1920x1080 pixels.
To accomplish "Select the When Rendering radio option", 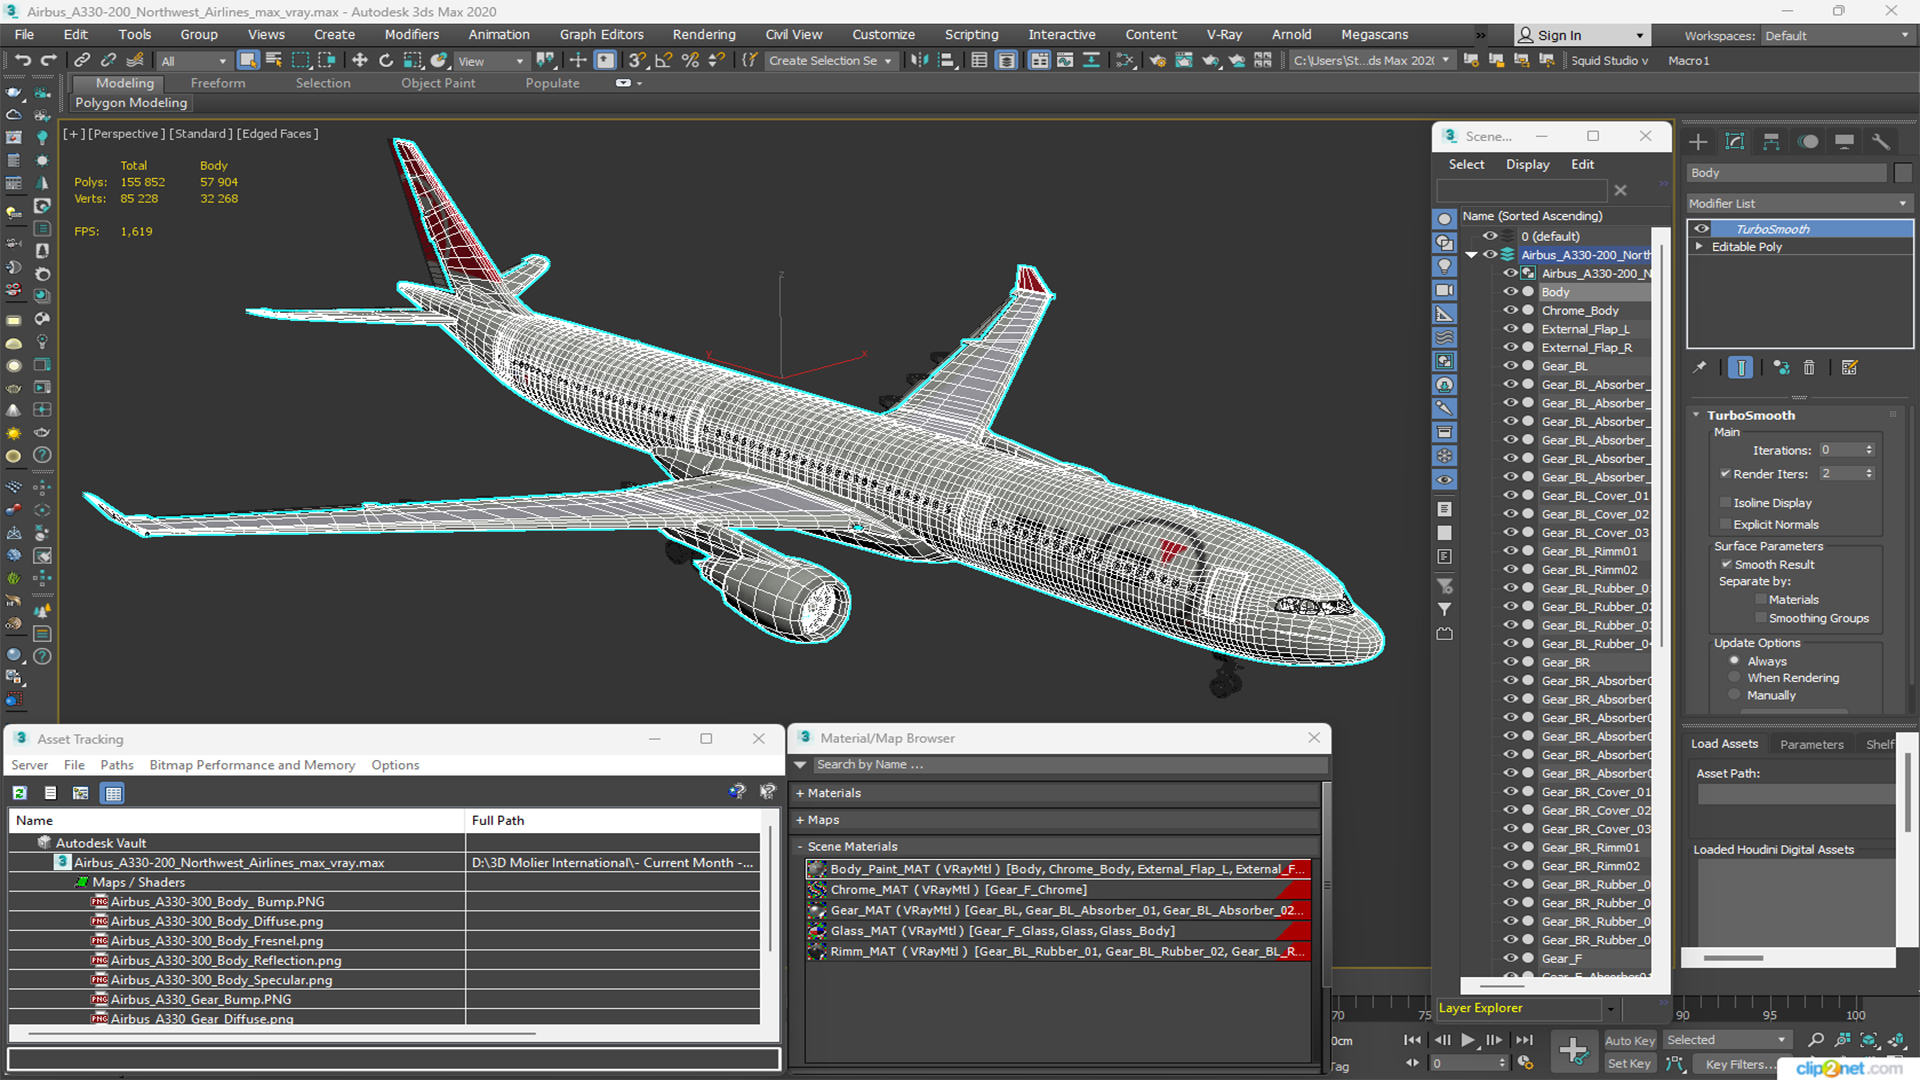I will (1735, 678).
